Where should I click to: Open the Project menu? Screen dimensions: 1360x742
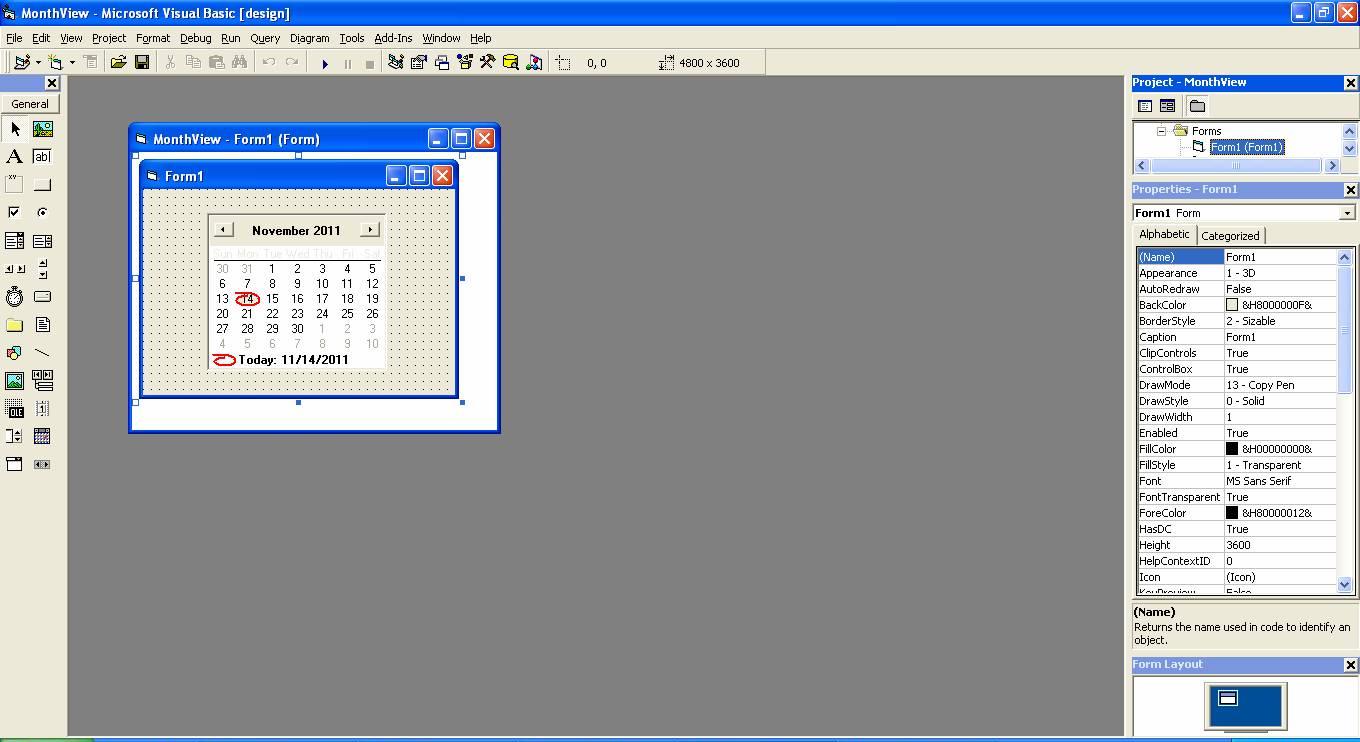[x=109, y=38]
